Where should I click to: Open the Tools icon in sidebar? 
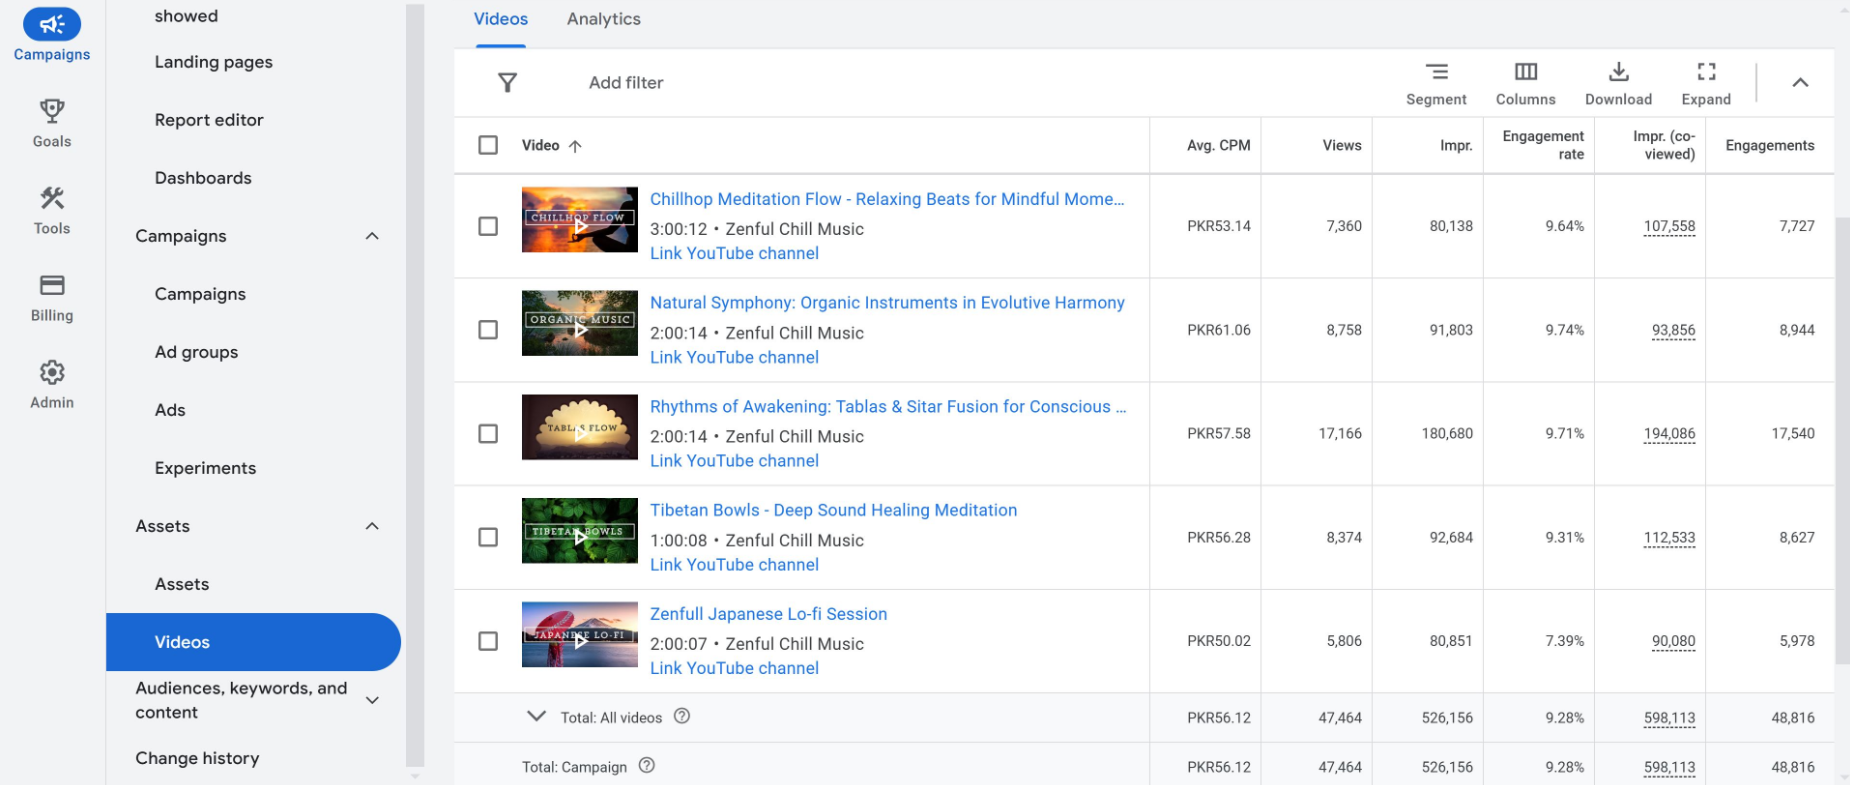(52, 198)
